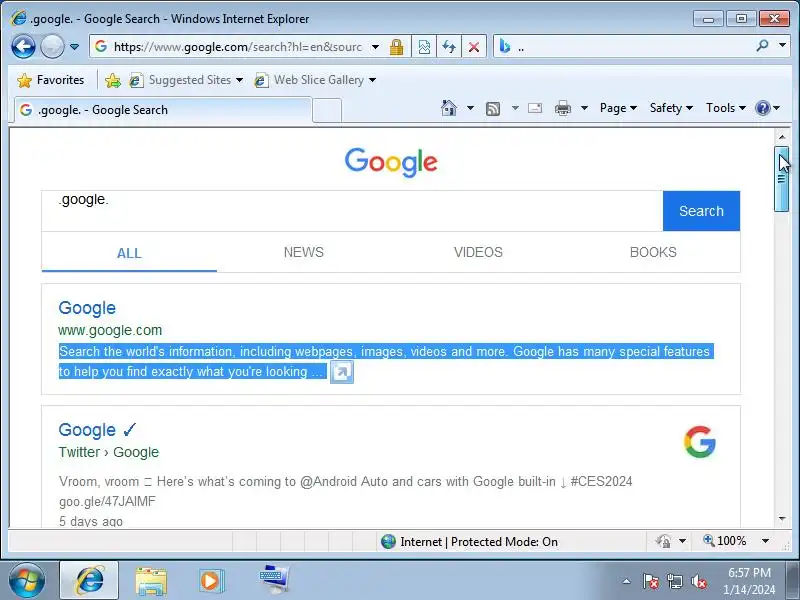This screenshot has width=800, height=600.
Task: Open the Favorites star button
Action: (x=51, y=80)
